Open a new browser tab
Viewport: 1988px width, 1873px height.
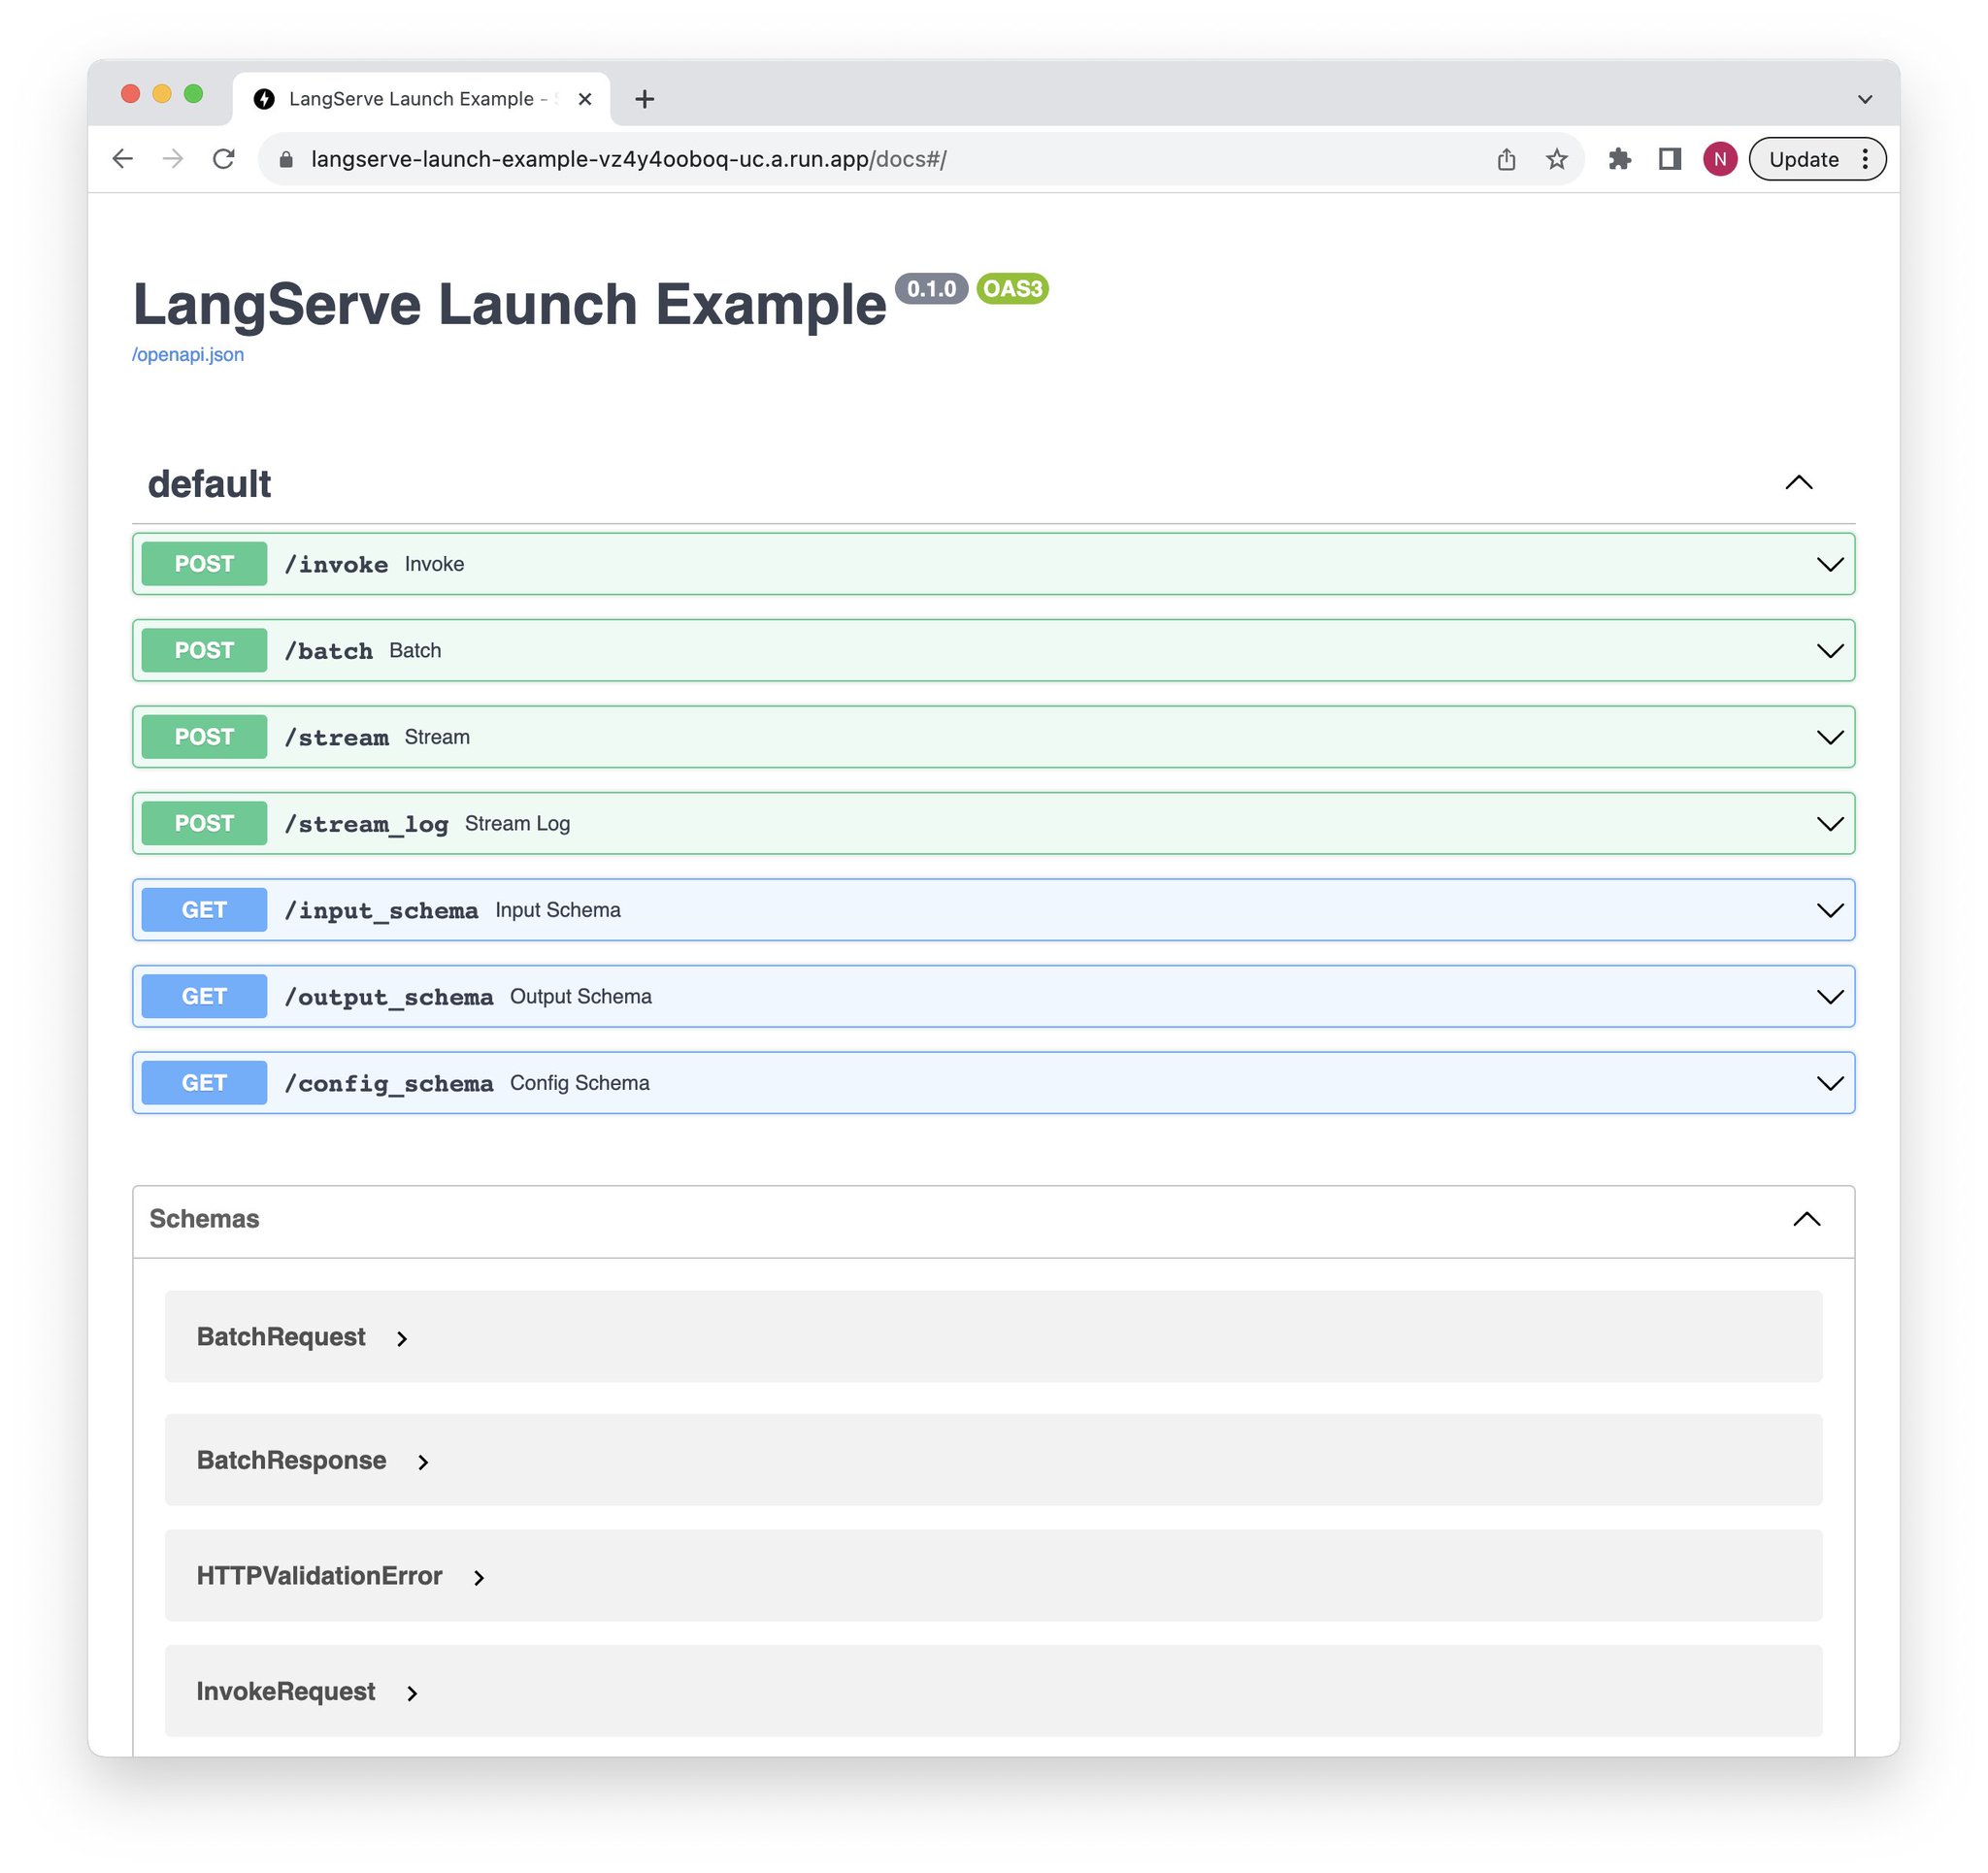tap(645, 99)
